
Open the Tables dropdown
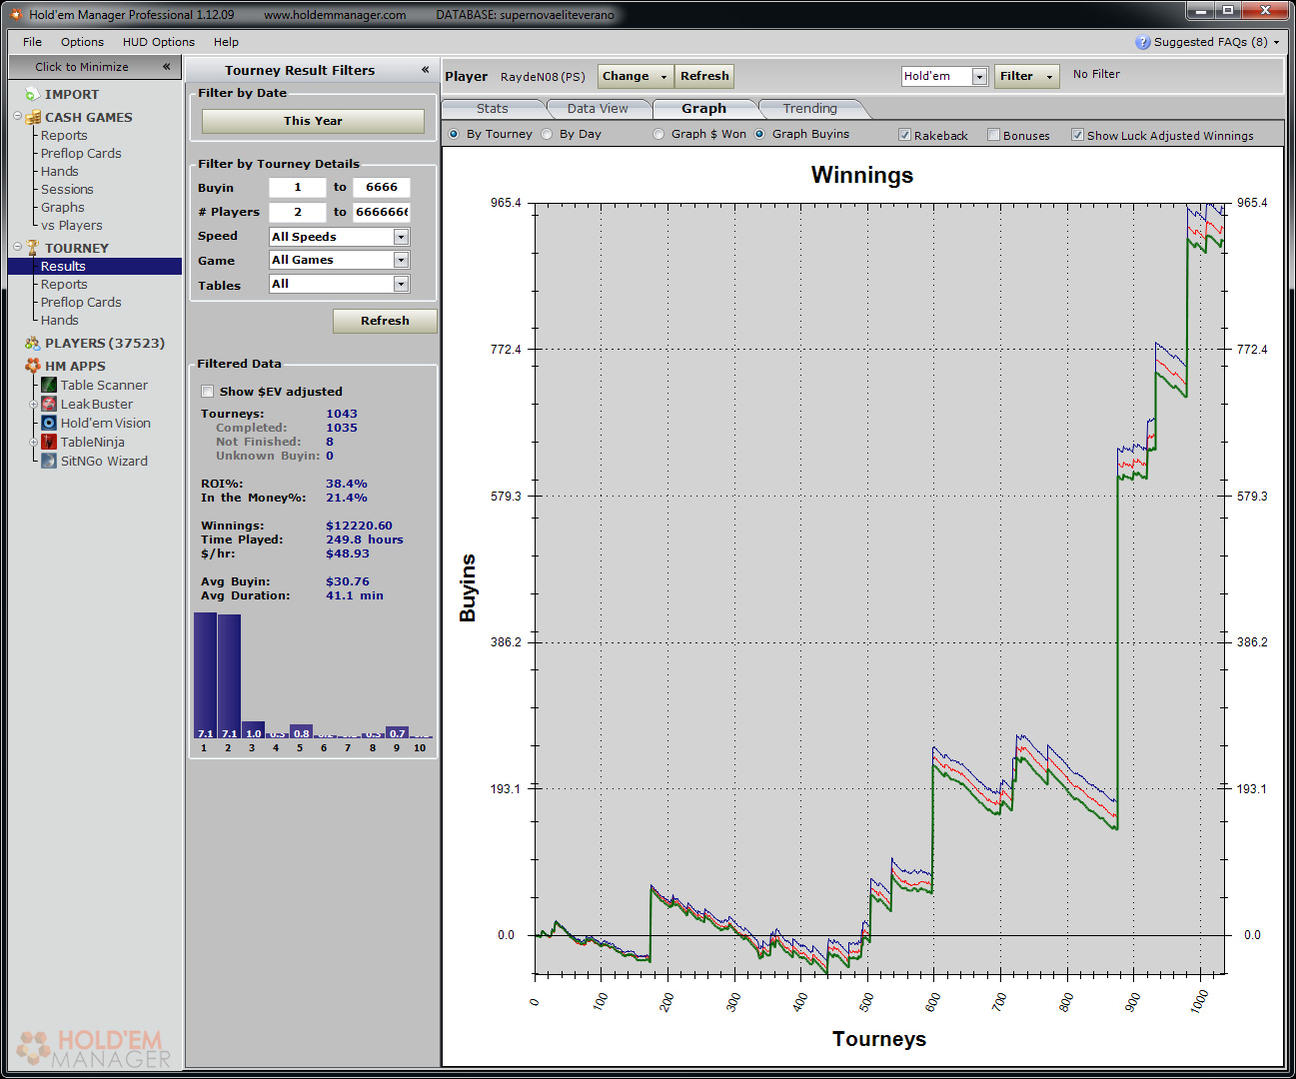[x=401, y=284]
